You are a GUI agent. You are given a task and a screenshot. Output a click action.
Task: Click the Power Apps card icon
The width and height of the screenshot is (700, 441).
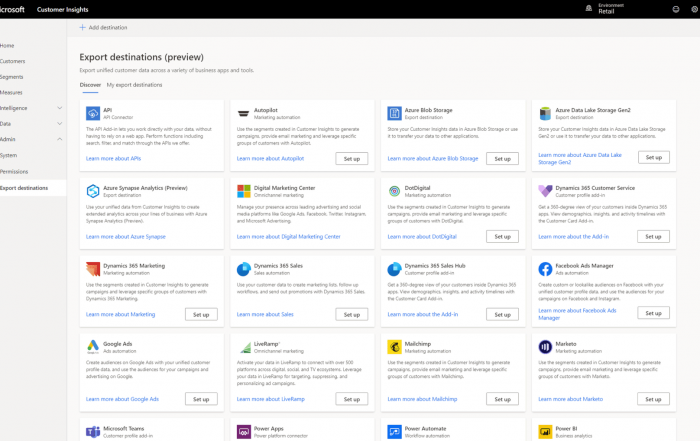point(244,432)
